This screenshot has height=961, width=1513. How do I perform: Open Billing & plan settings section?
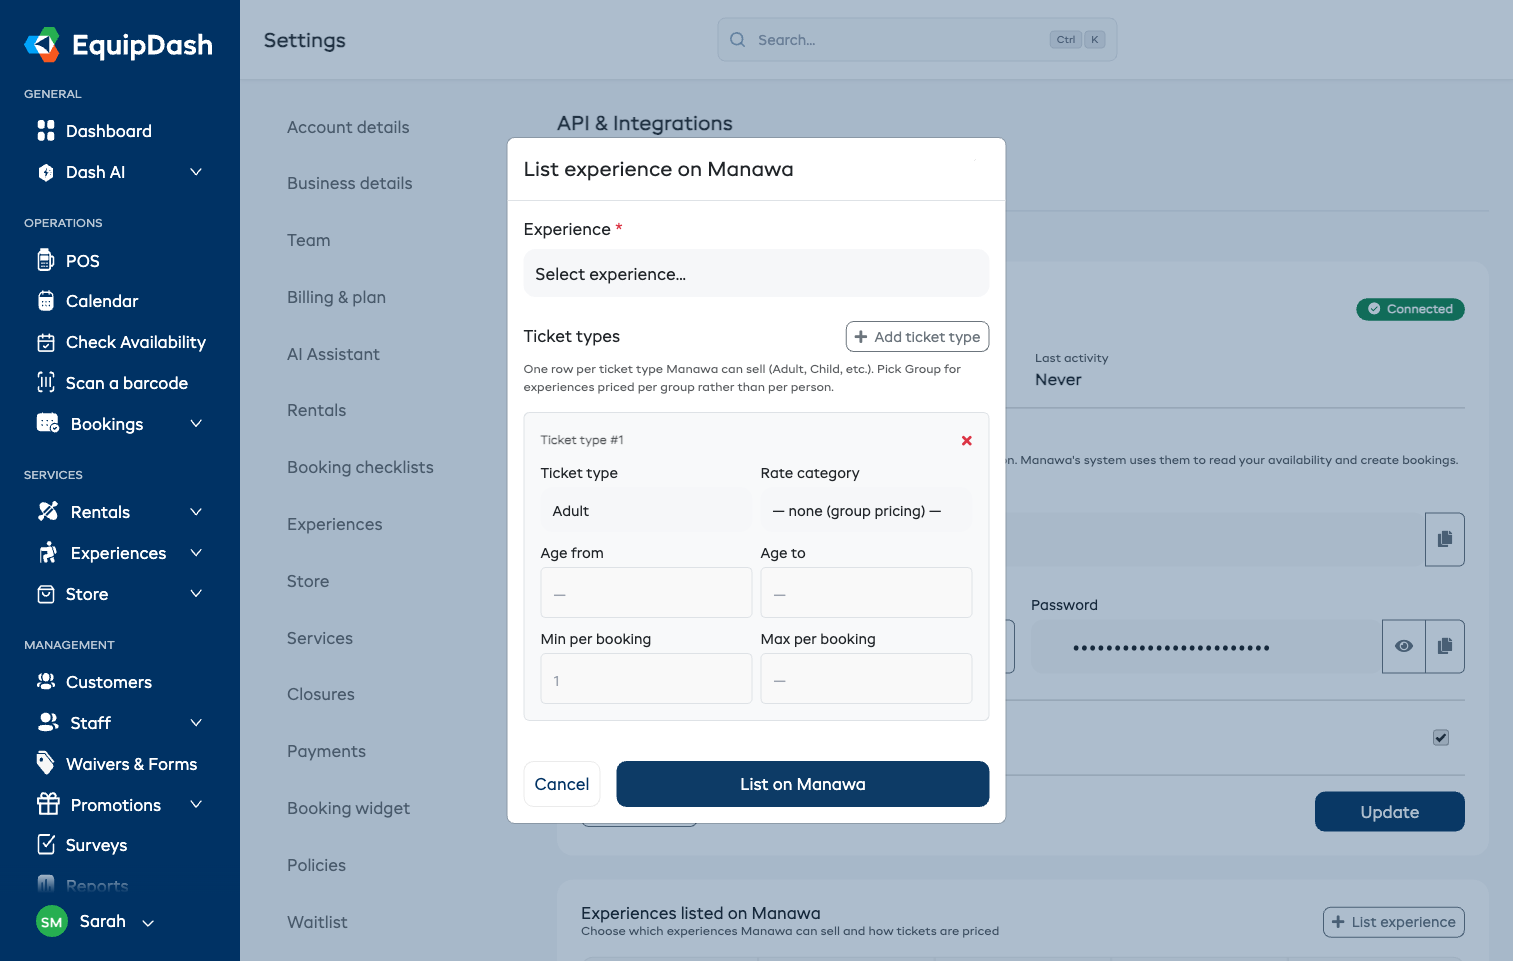(336, 297)
